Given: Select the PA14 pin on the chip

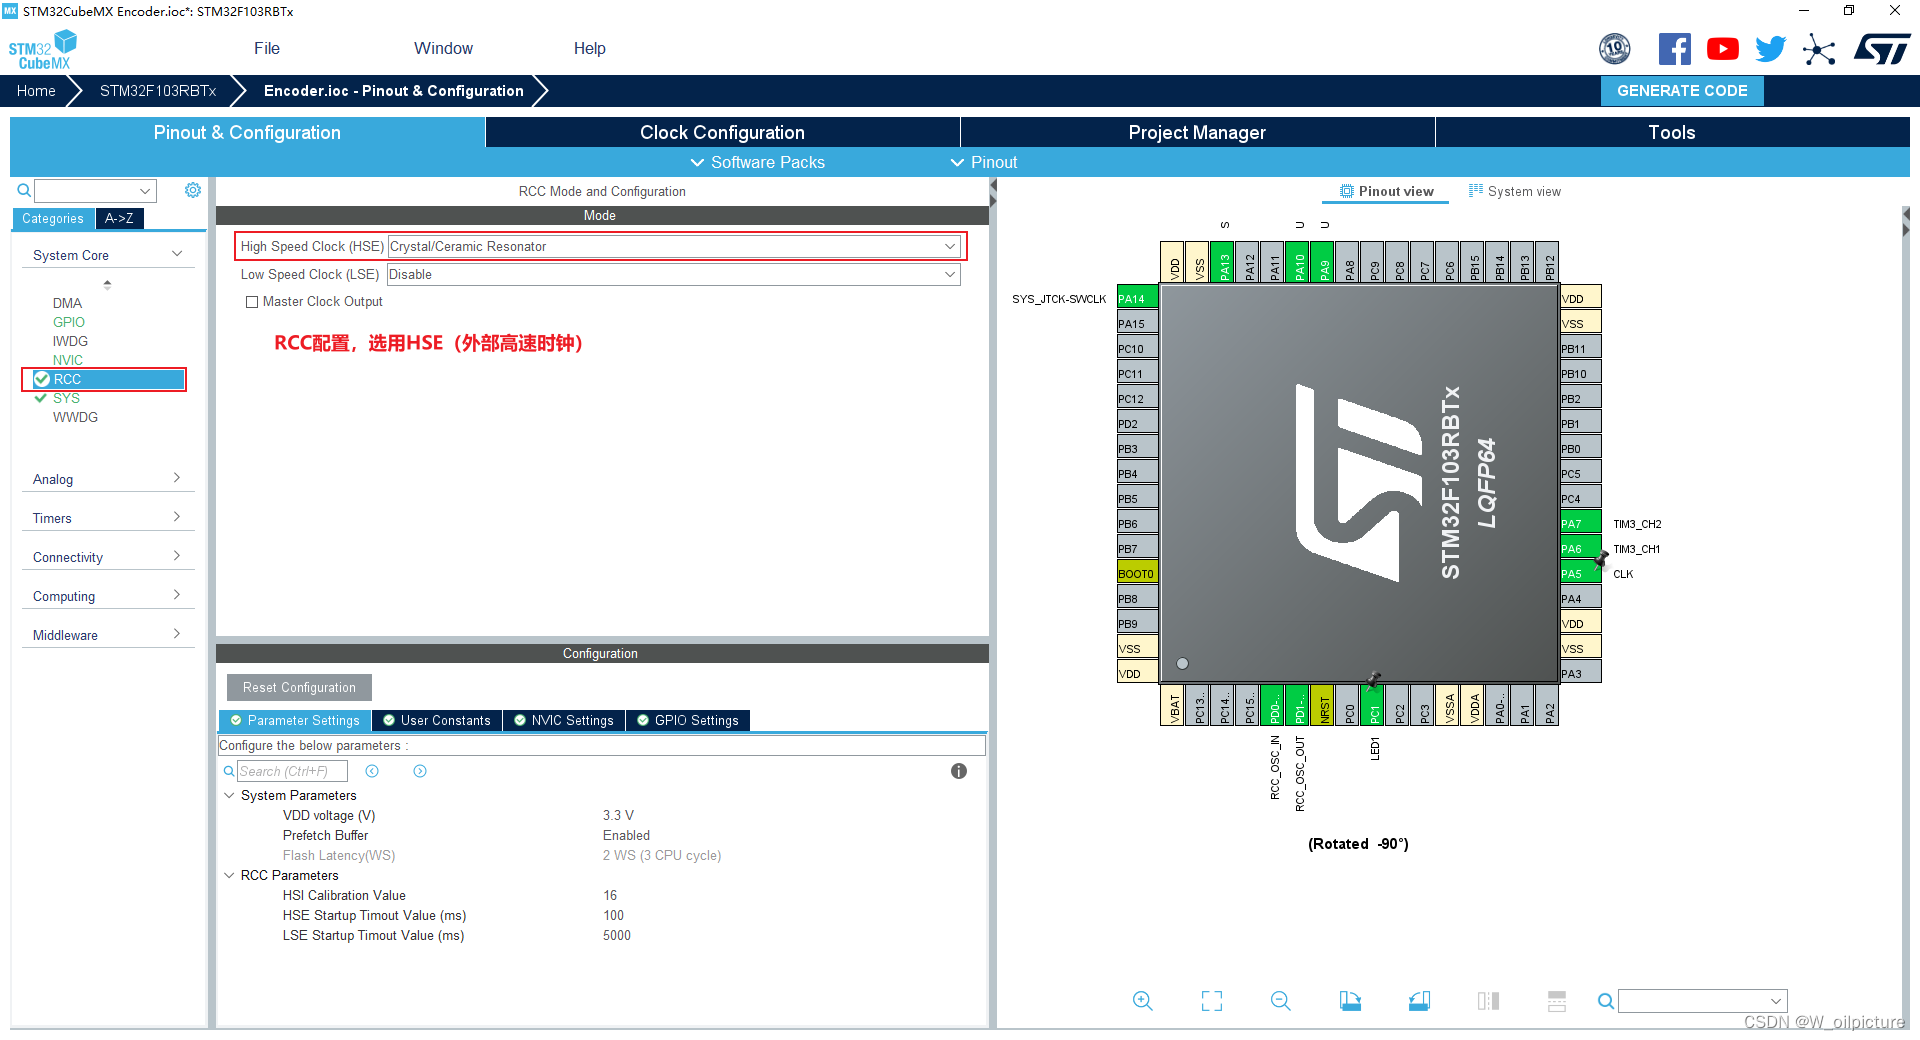Looking at the screenshot, I should (x=1137, y=298).
